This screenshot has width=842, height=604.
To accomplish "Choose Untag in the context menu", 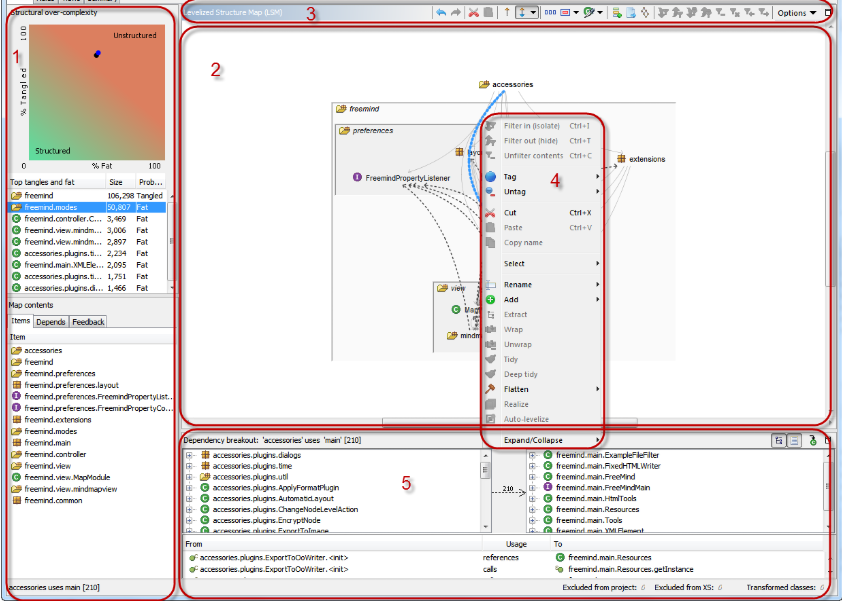I will pos(542,192).
